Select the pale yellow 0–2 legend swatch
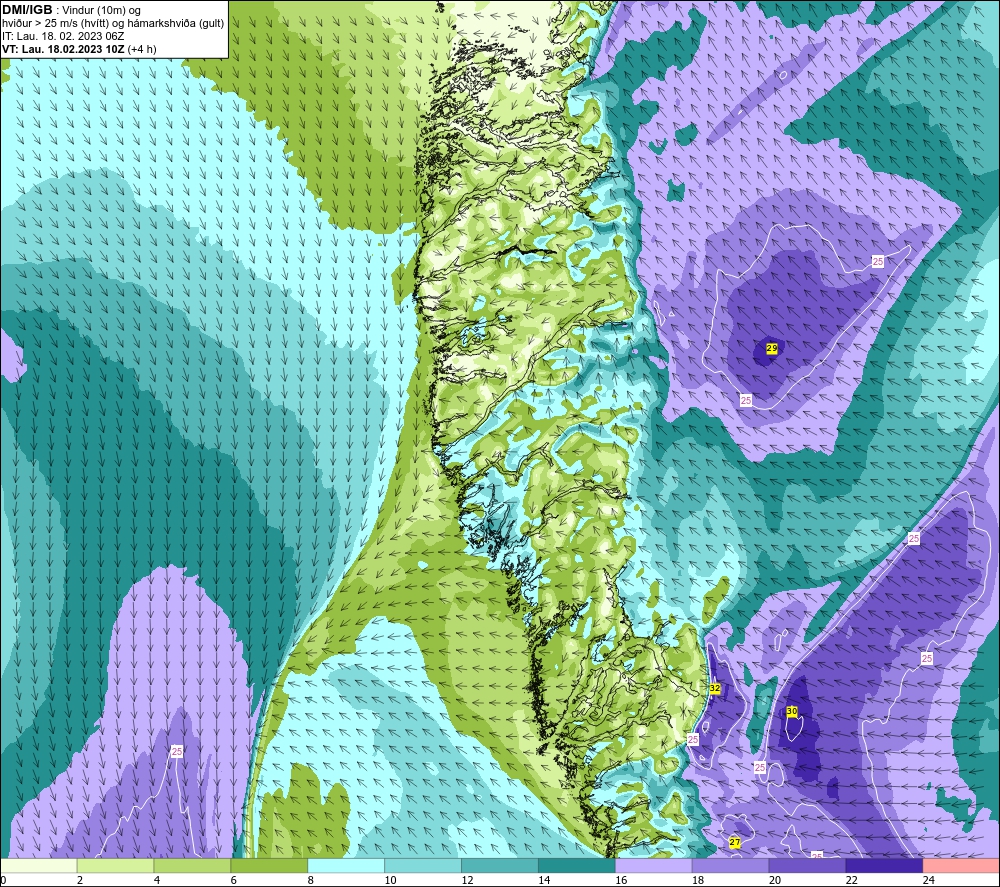The image size is (1000, 887). tap(39, 865)
